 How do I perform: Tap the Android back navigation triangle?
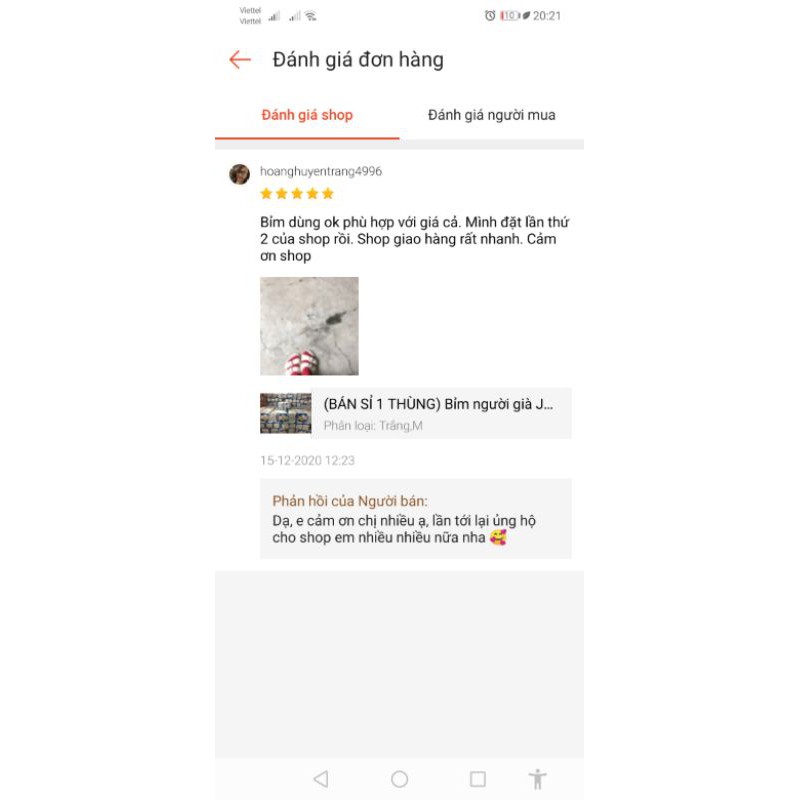(x=321, y=779)
